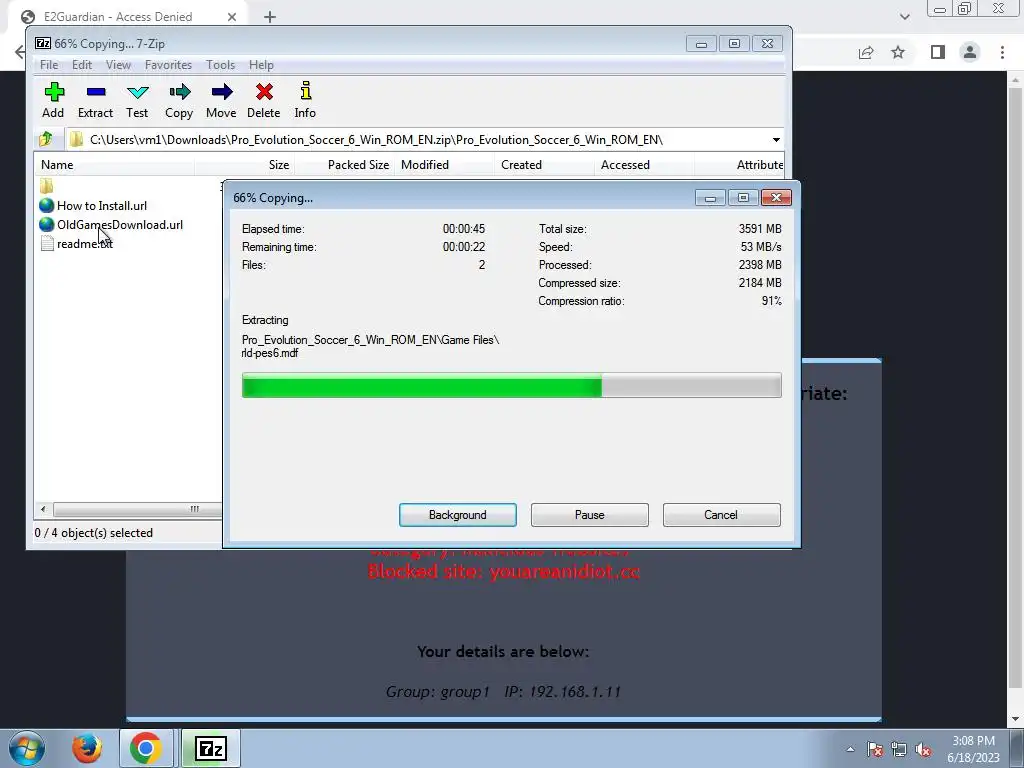Cancel the copying operation
1024x768 pixels.
pyautogui.click(x=721, y=515)
